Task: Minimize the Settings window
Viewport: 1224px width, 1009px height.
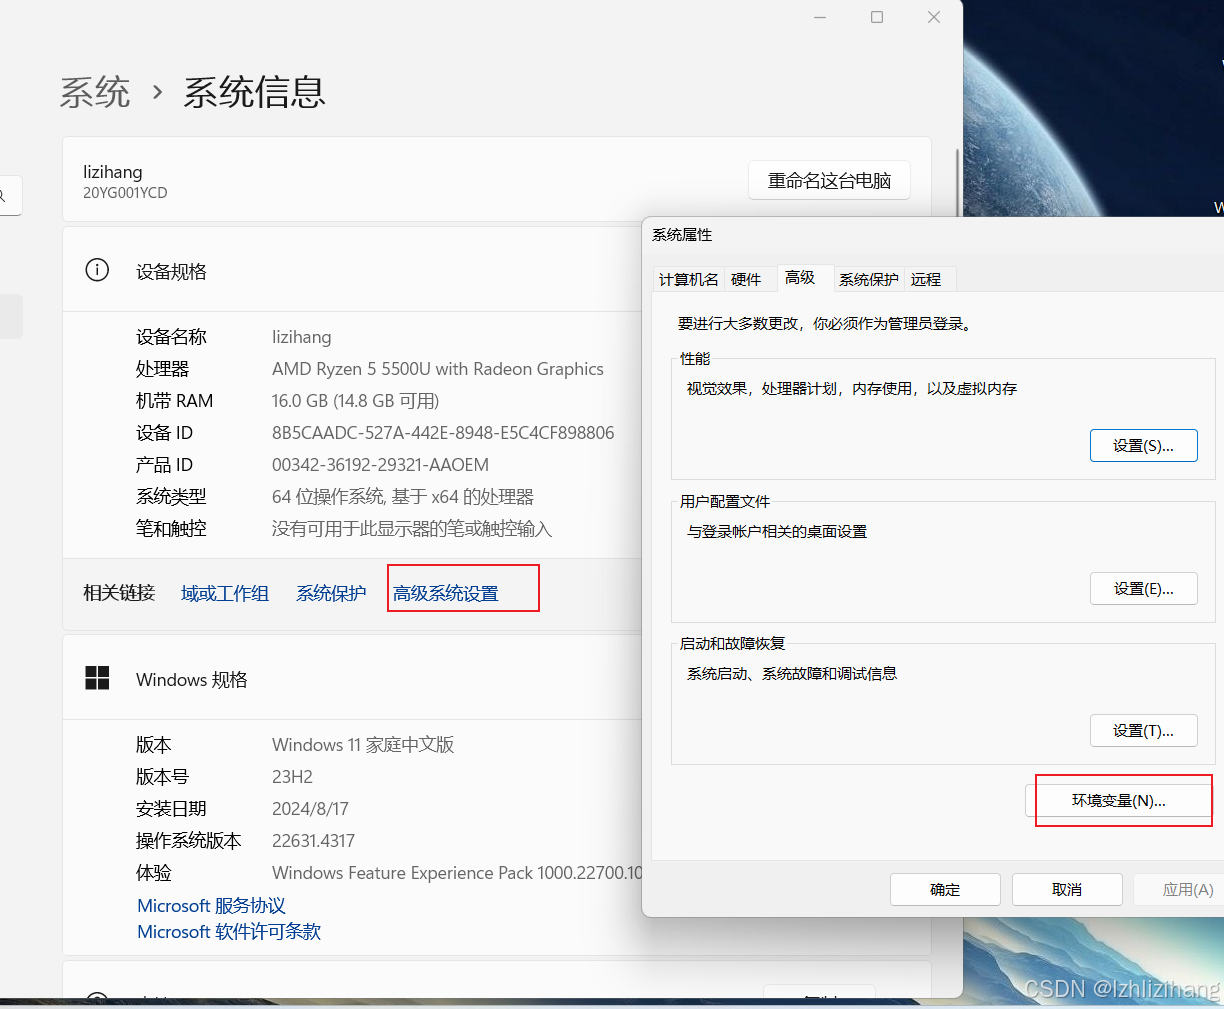Action: coord(820,17)
